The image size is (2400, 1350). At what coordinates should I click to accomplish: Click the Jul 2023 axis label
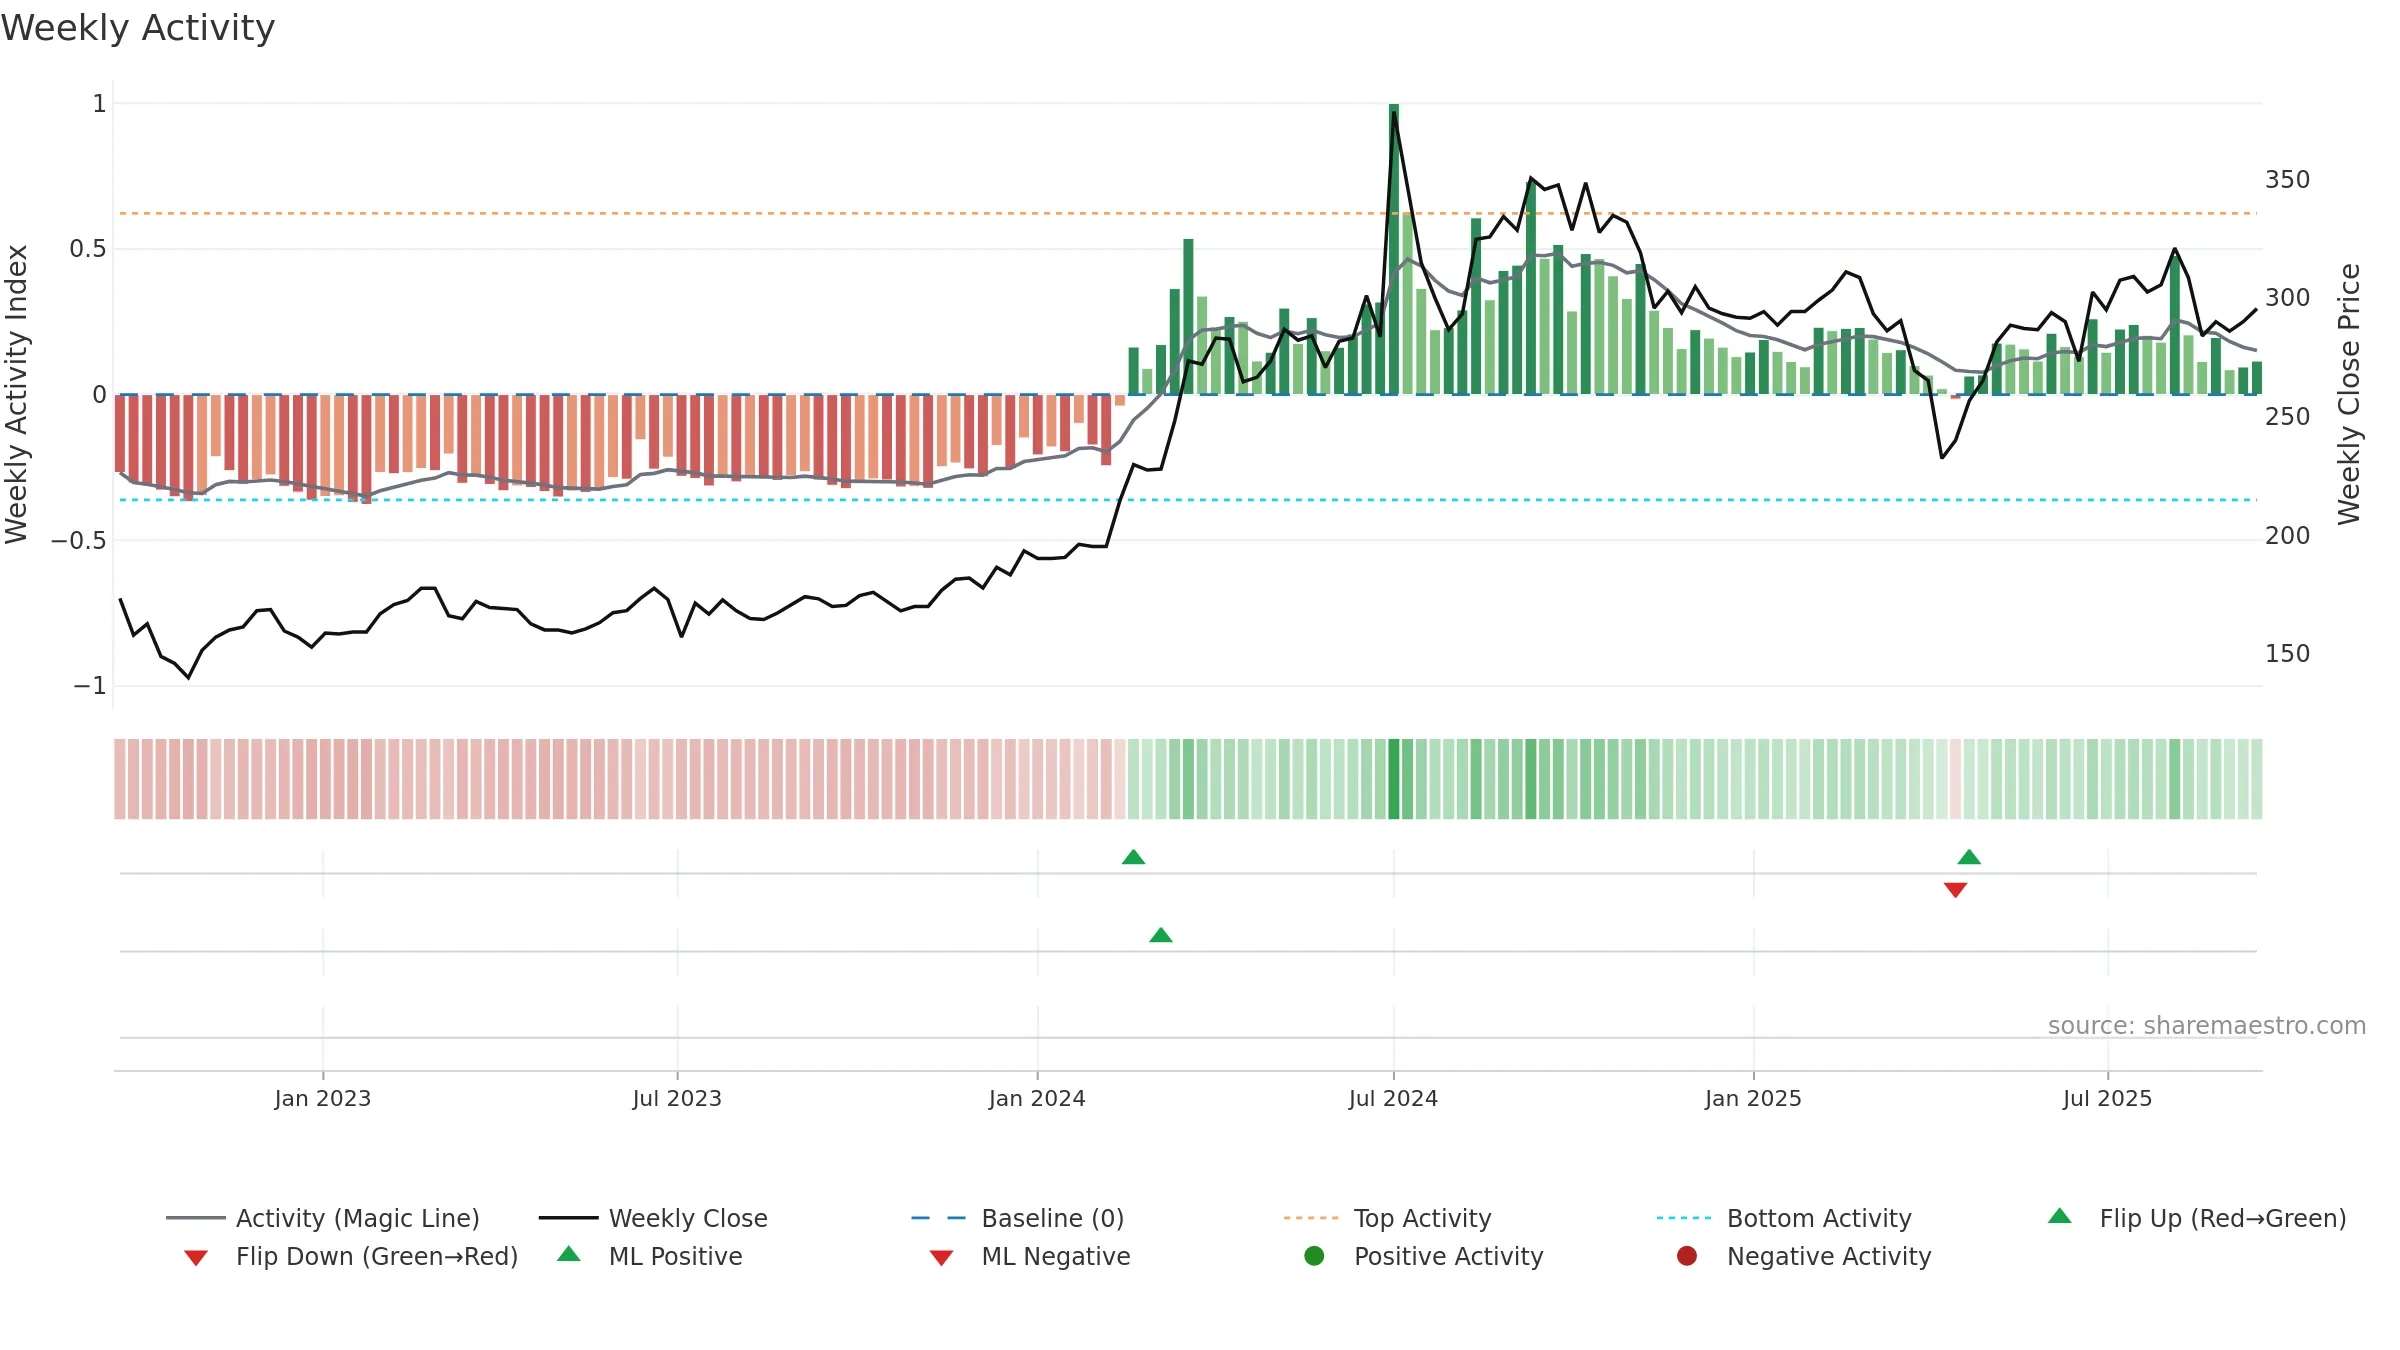click(677, 1099)
